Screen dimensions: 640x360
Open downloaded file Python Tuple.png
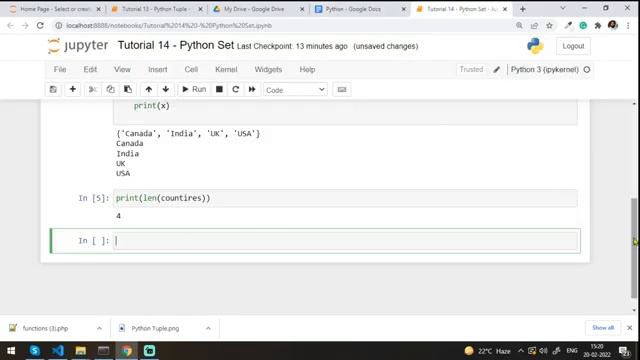(155, 328)
